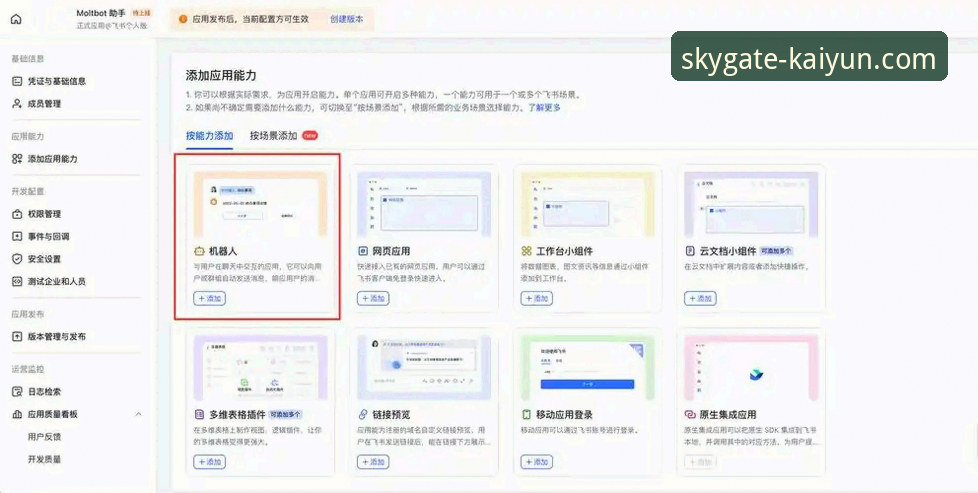Click the 机器人 robot icon

(x=199, y=251)
